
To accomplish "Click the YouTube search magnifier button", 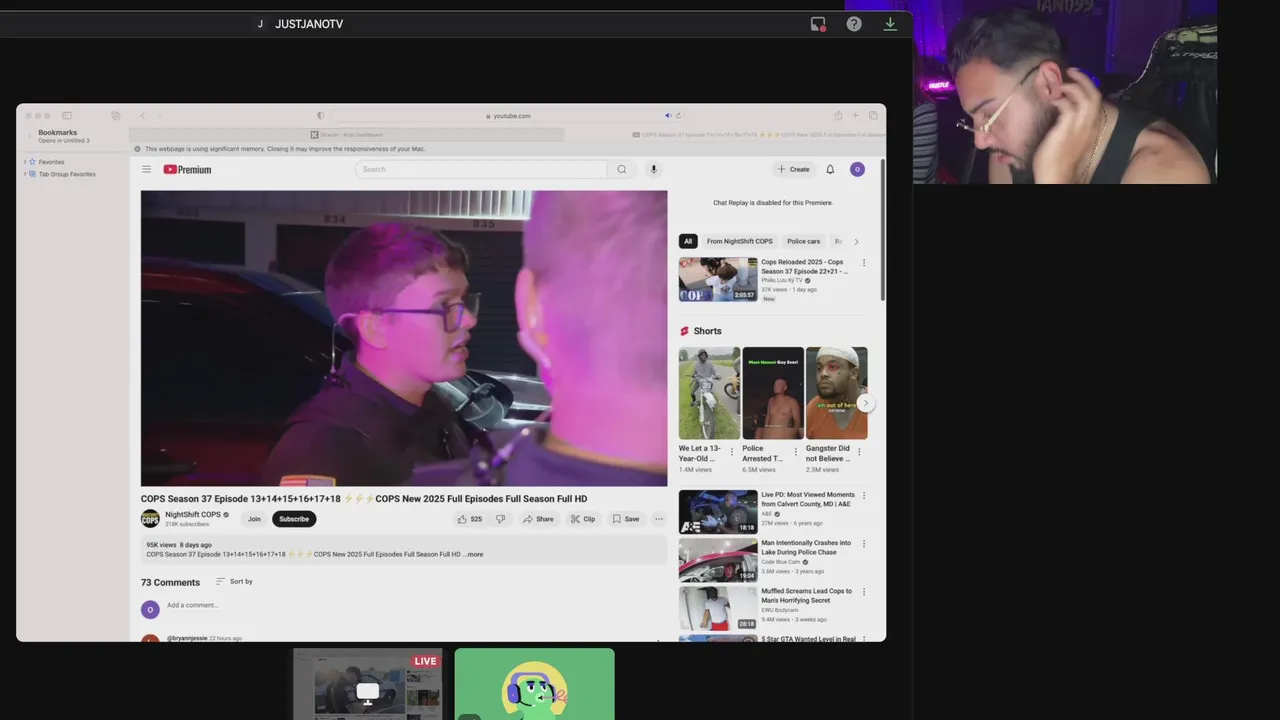I will (x=621, y=169).
